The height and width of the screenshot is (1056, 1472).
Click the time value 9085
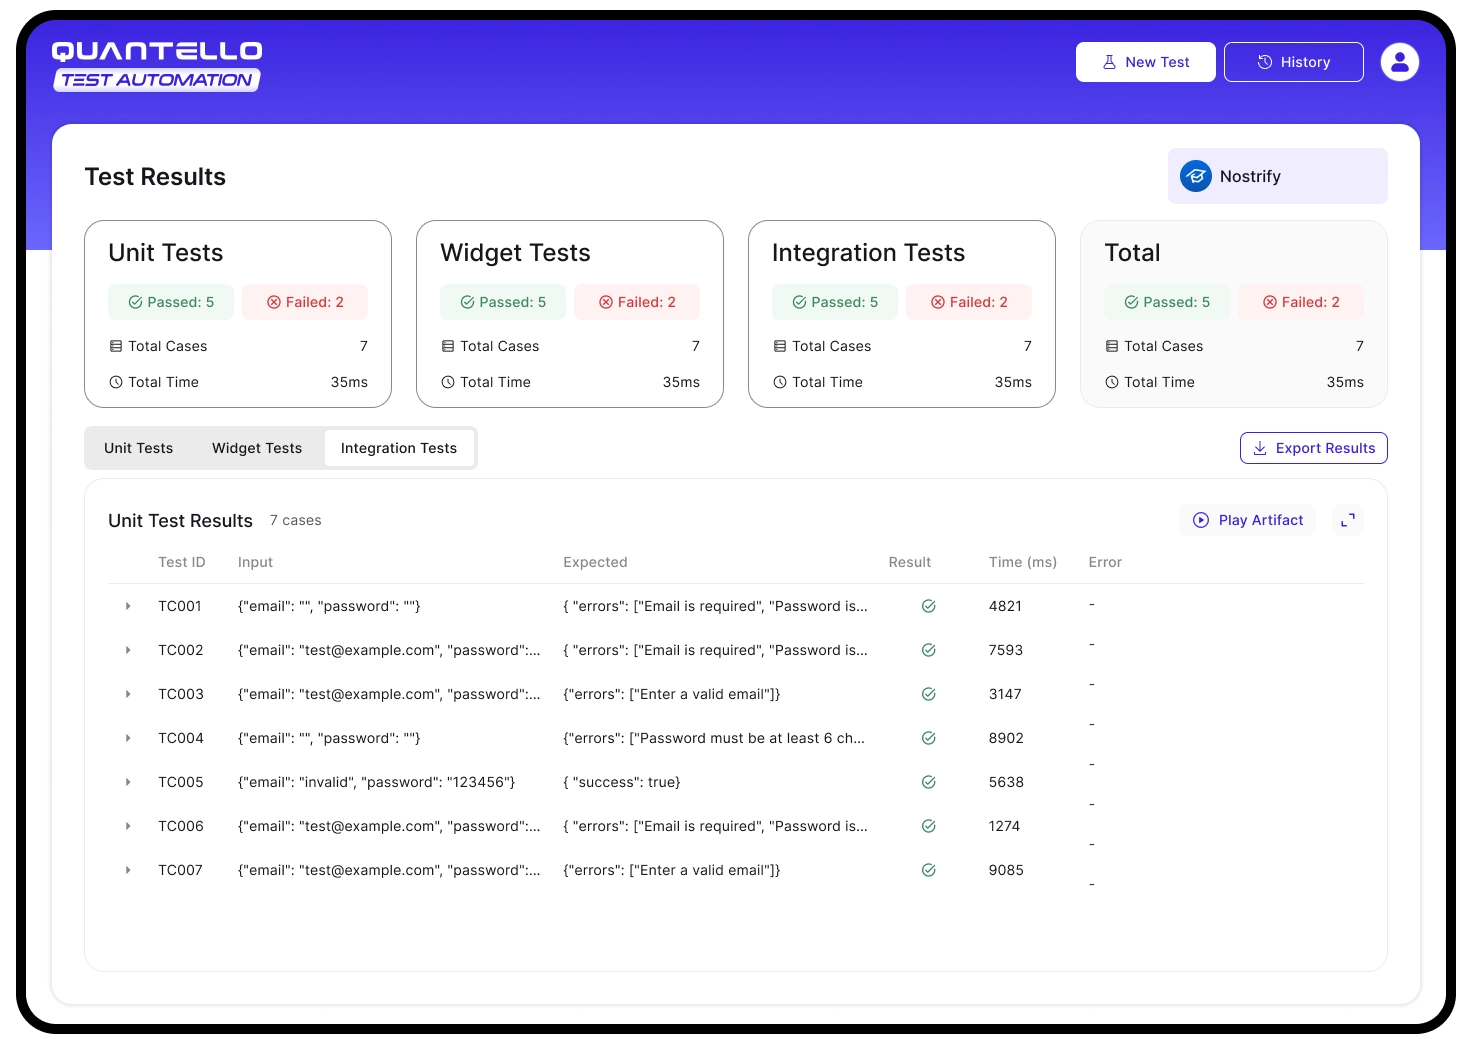(1006, 870)
